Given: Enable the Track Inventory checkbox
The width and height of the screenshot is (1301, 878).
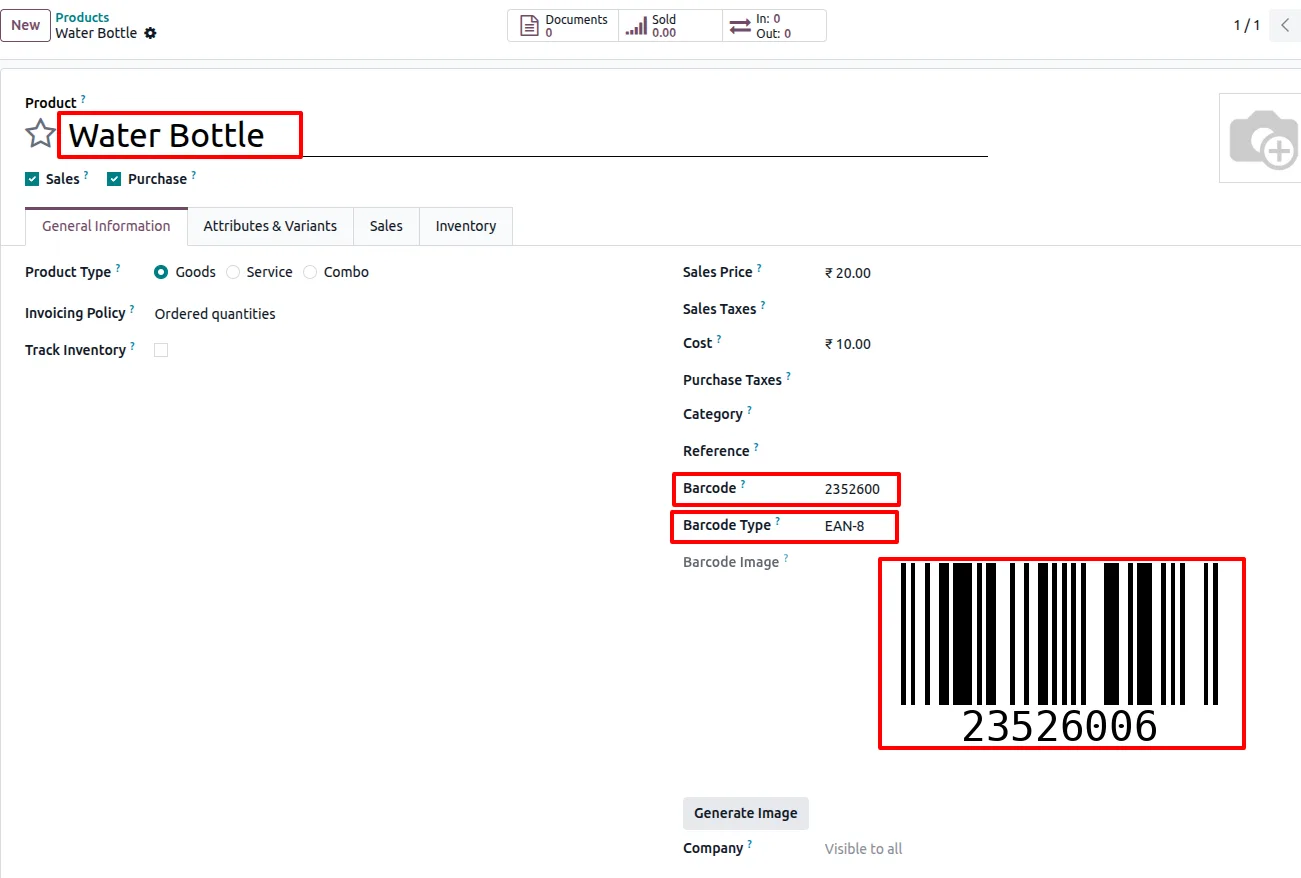Looking at the screenshot, I should coord(161,350).
